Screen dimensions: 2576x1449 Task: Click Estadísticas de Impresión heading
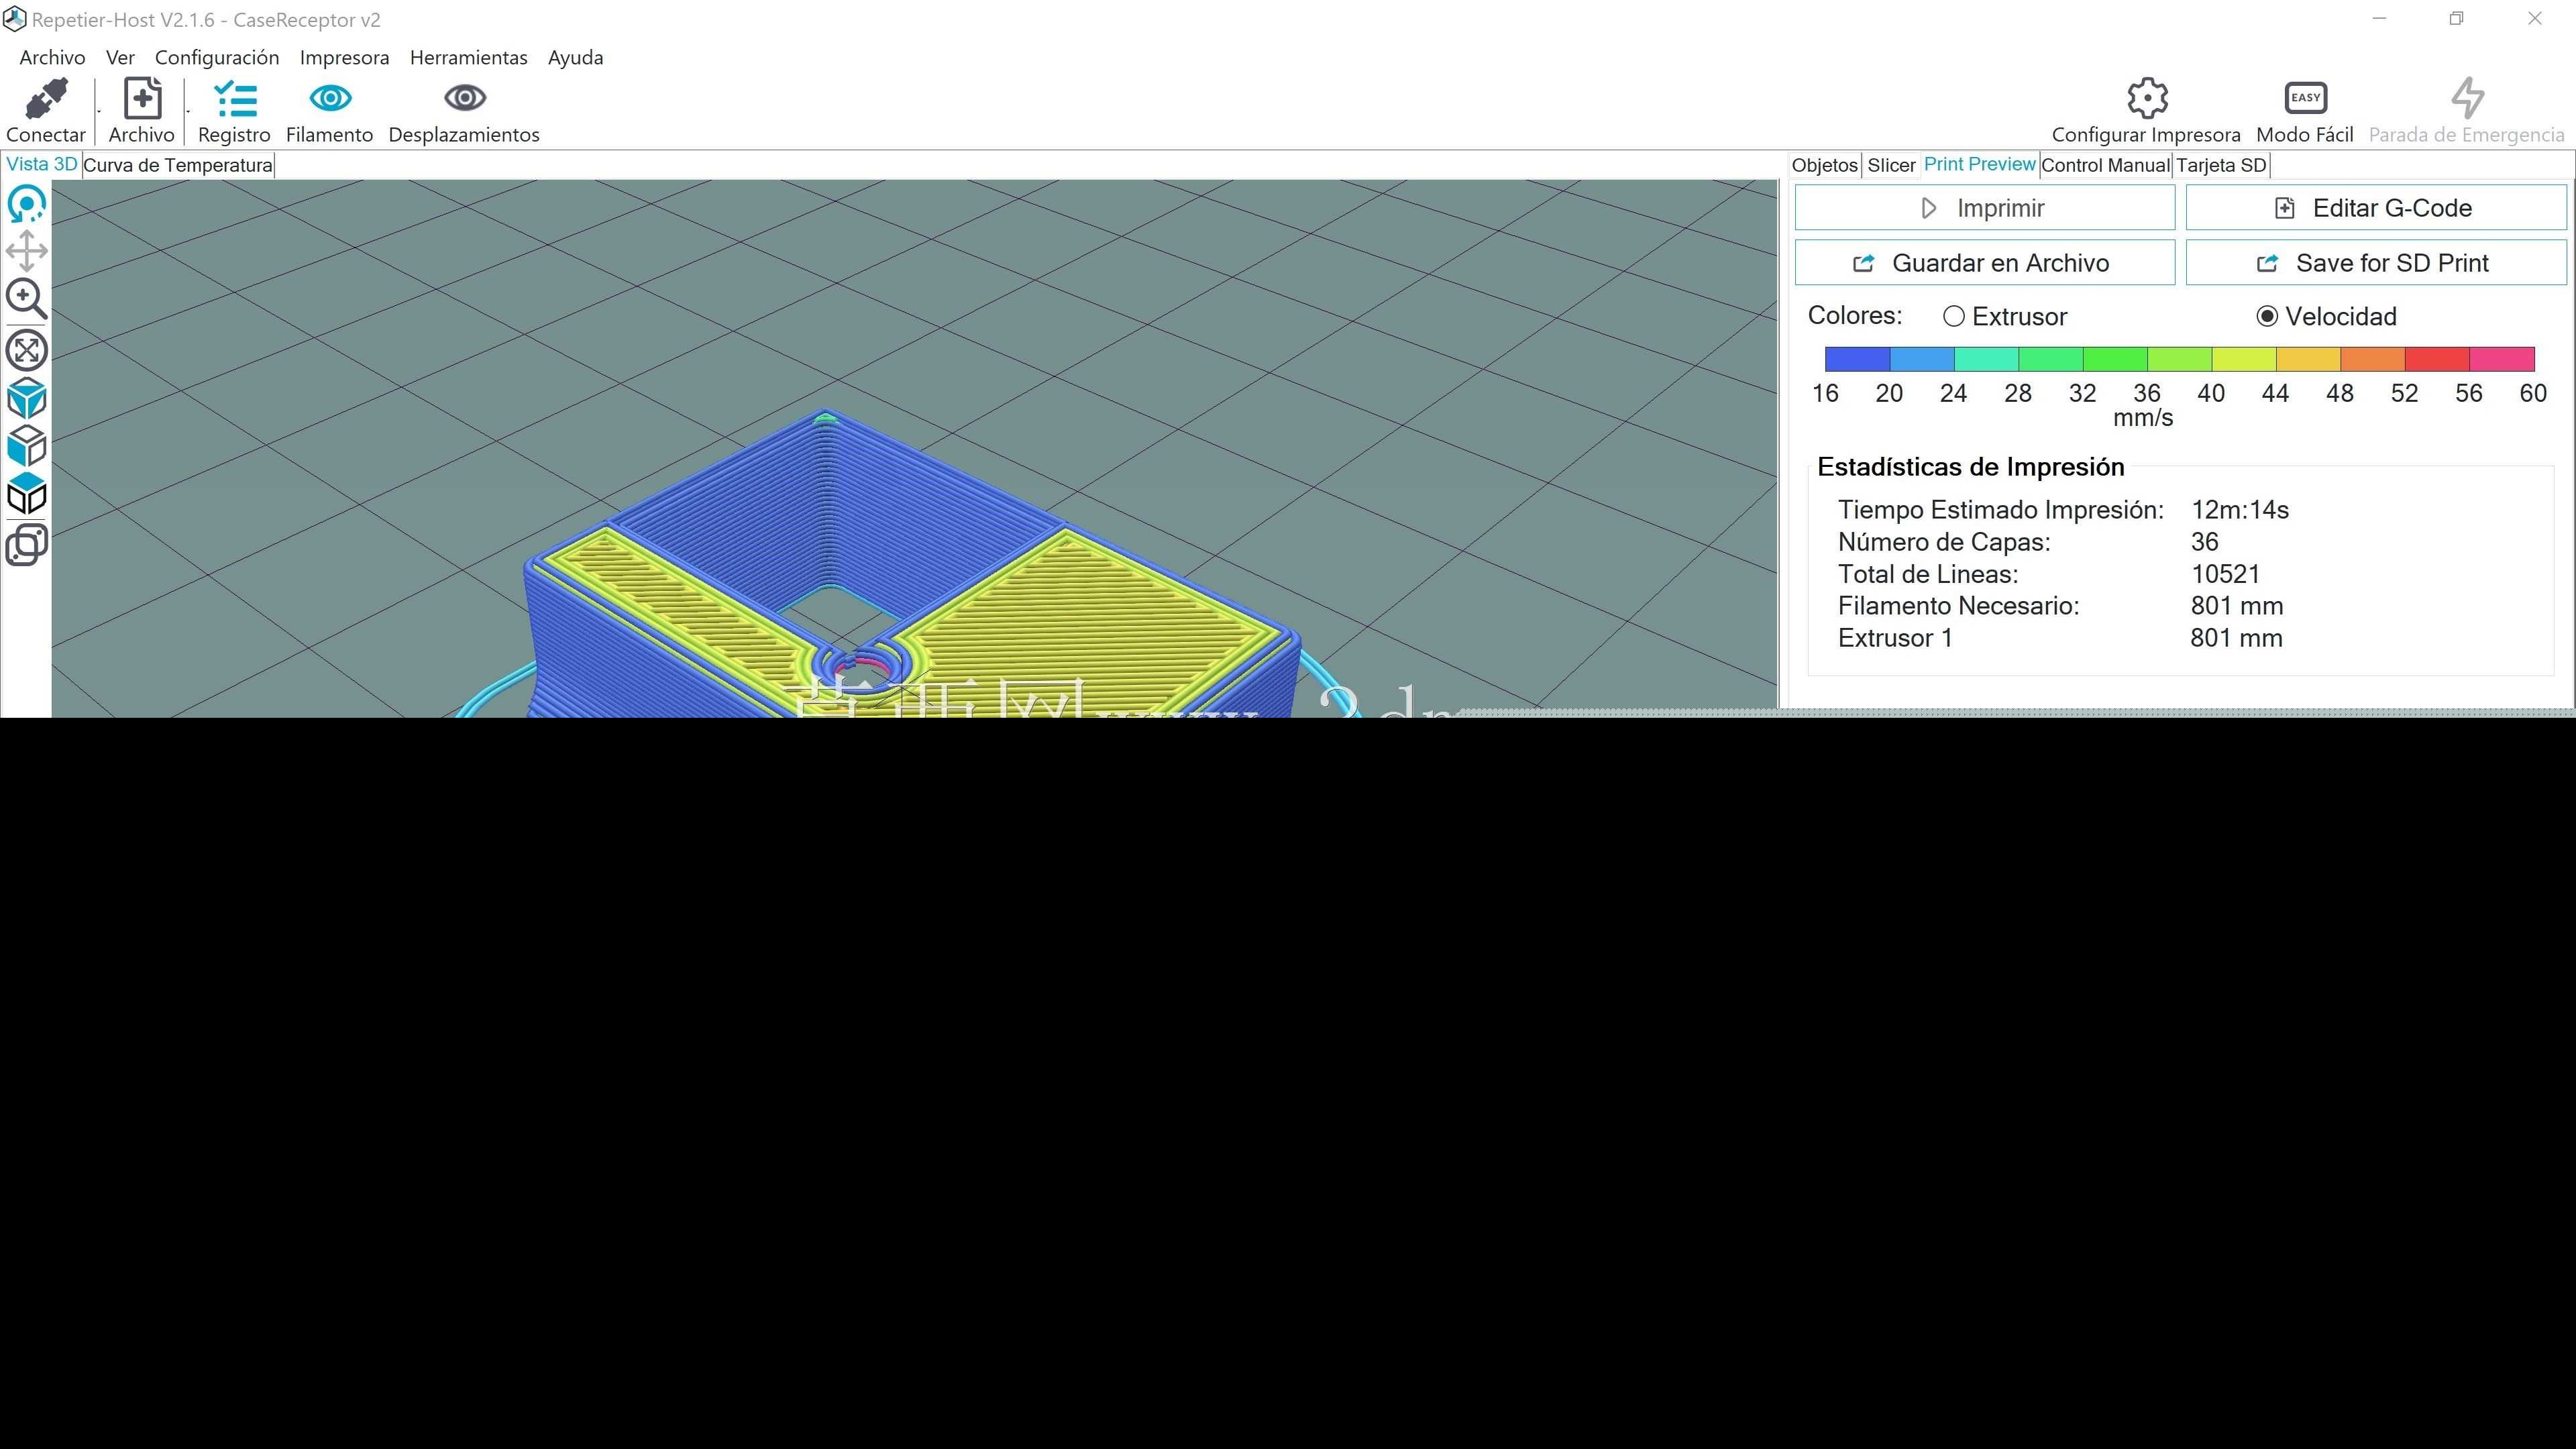pyautogui.click(x=1970, y=467)
